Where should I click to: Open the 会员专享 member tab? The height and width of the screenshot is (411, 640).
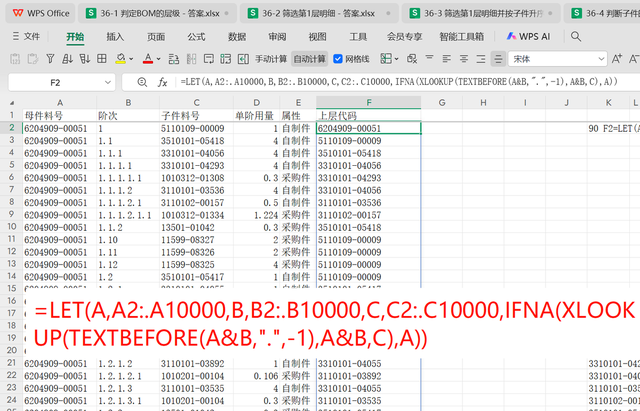(404, 37)
